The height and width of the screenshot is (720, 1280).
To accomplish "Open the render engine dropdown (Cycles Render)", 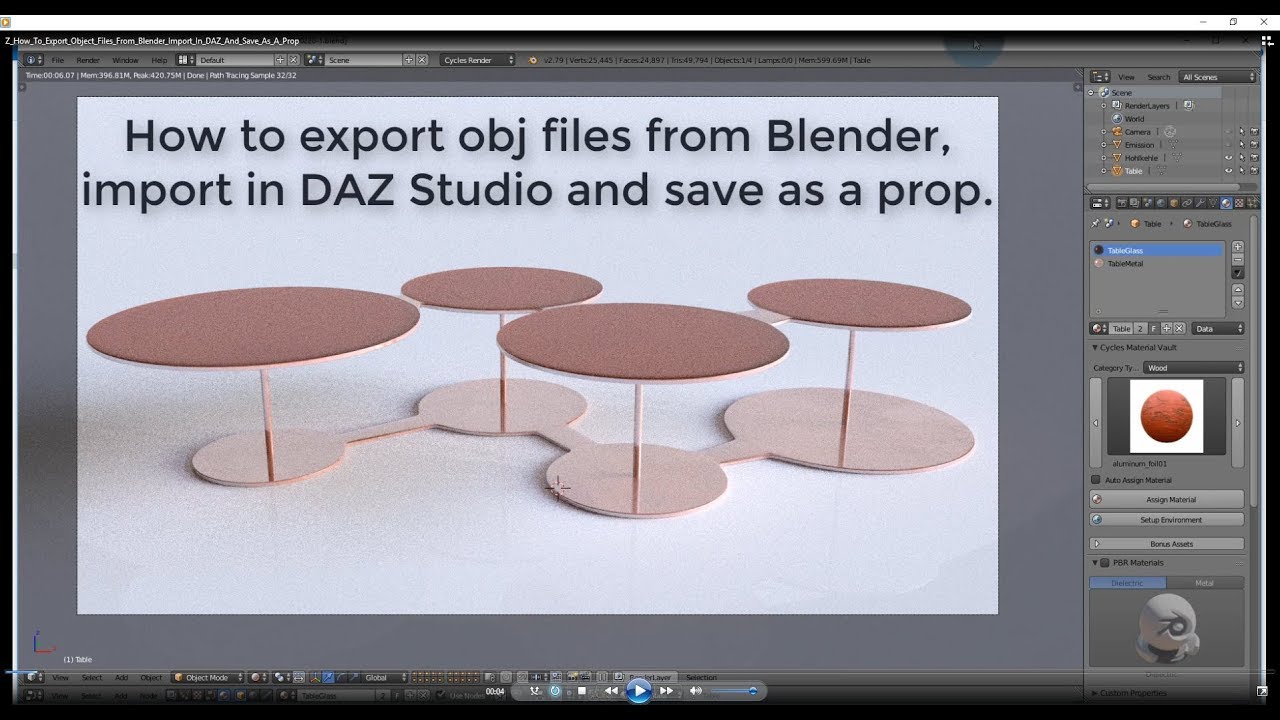I will (x=478, y=60).
